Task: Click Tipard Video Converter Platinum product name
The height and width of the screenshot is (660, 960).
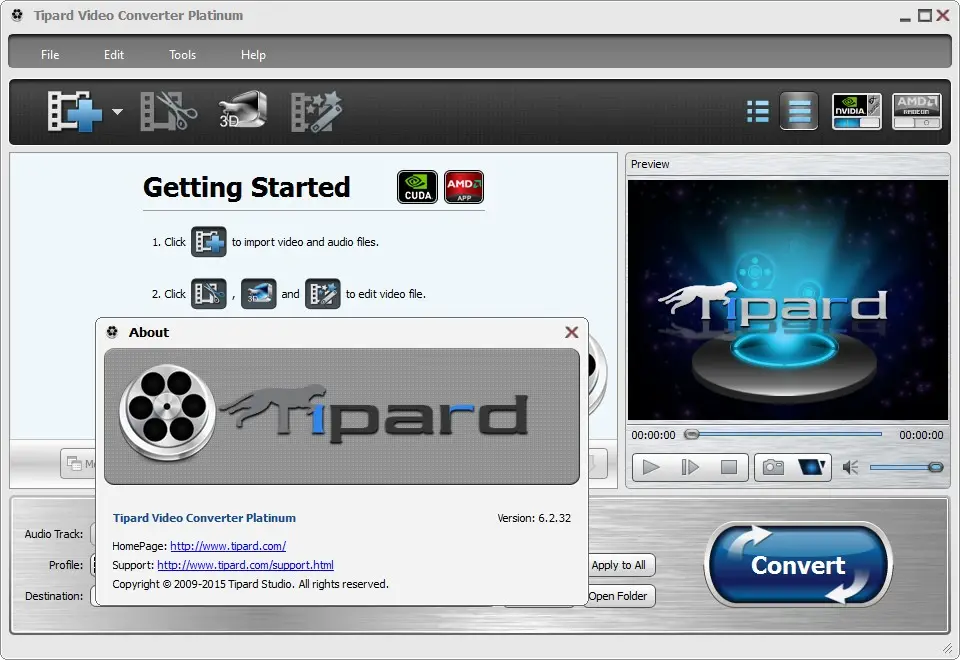Action: (x=204, y=518)
